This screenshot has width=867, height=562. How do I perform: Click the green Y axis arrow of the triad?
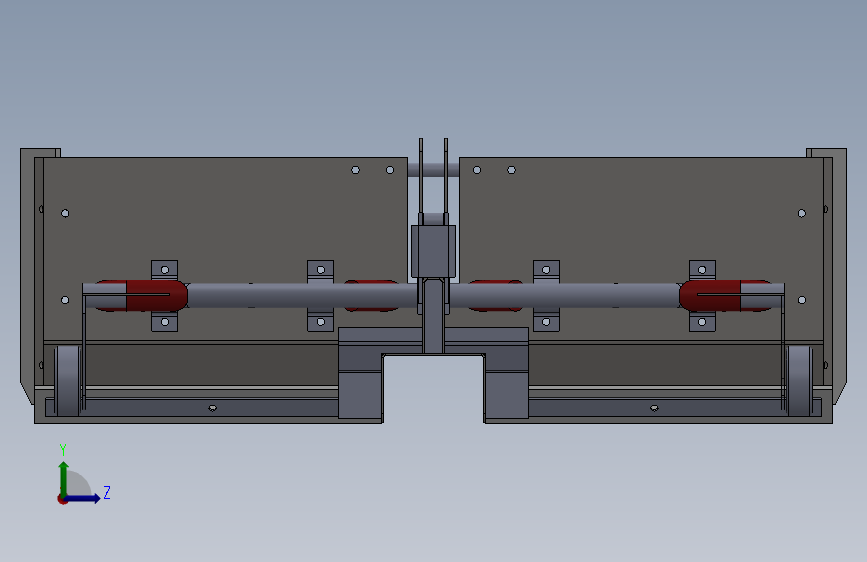tap(64, 478)
